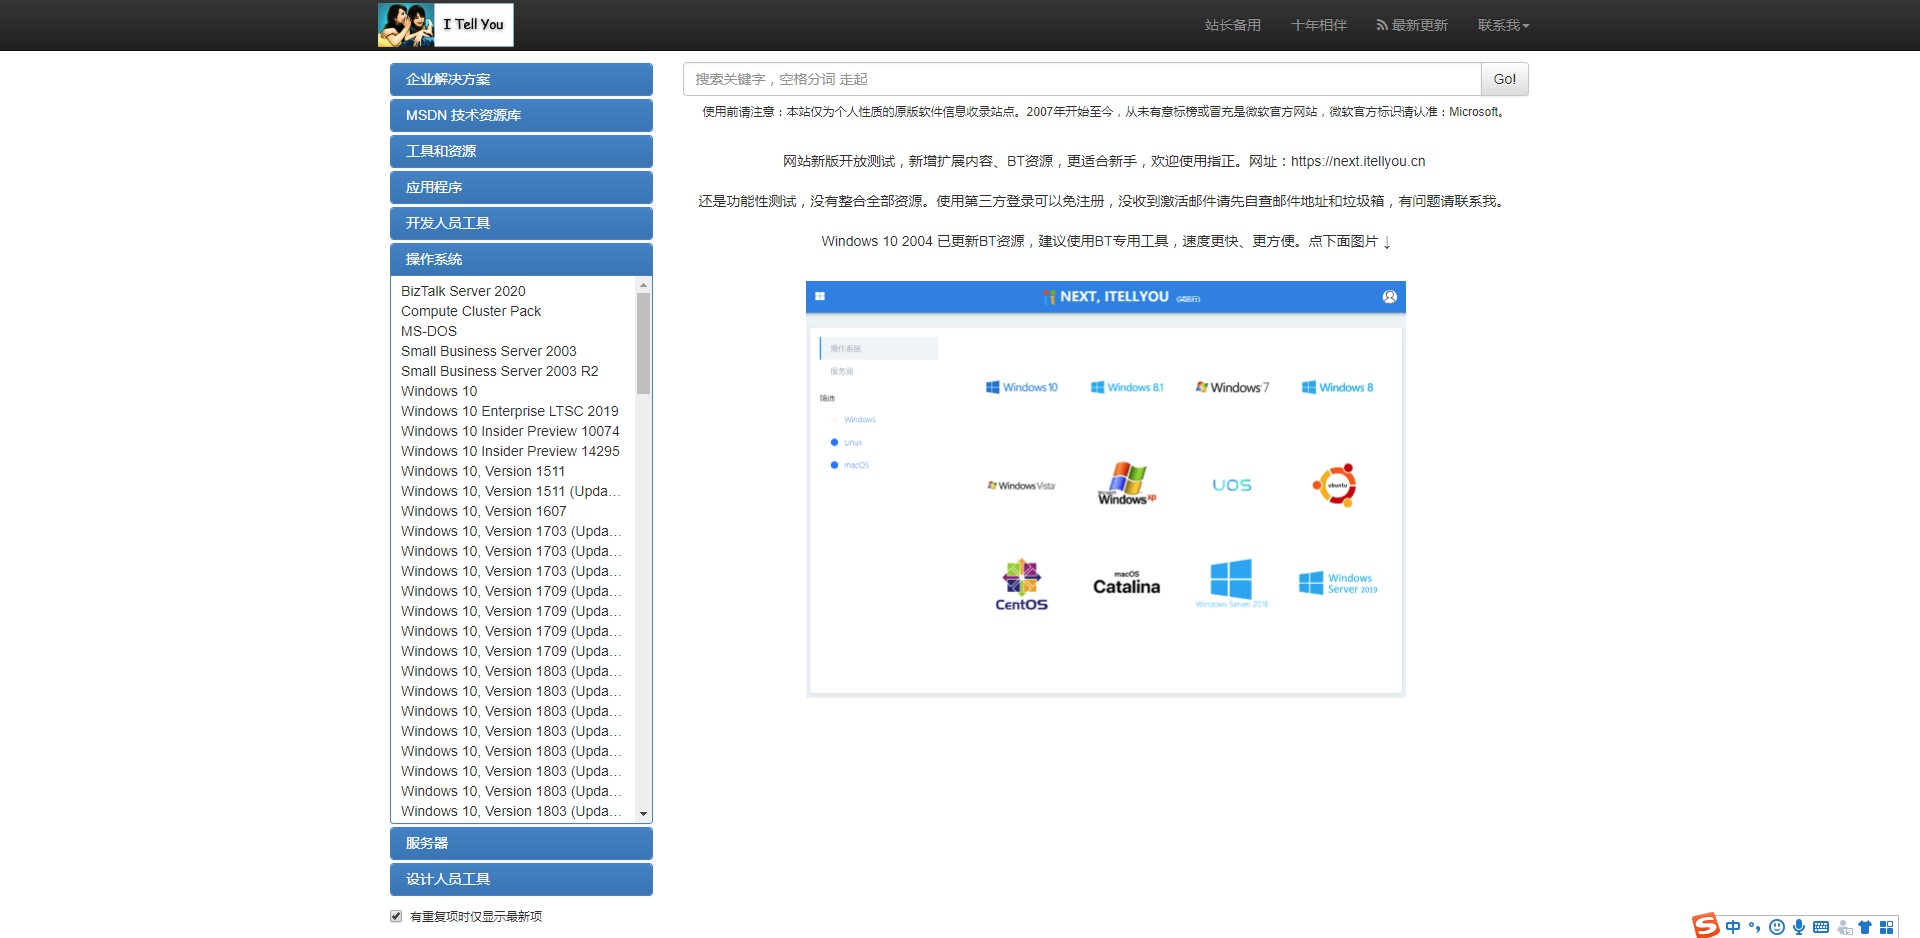1920x938 pixels.
Task: Toggle the punctuation mode icon in Sogou bar
Action: pyautogui.click(x=1755, y=927)
